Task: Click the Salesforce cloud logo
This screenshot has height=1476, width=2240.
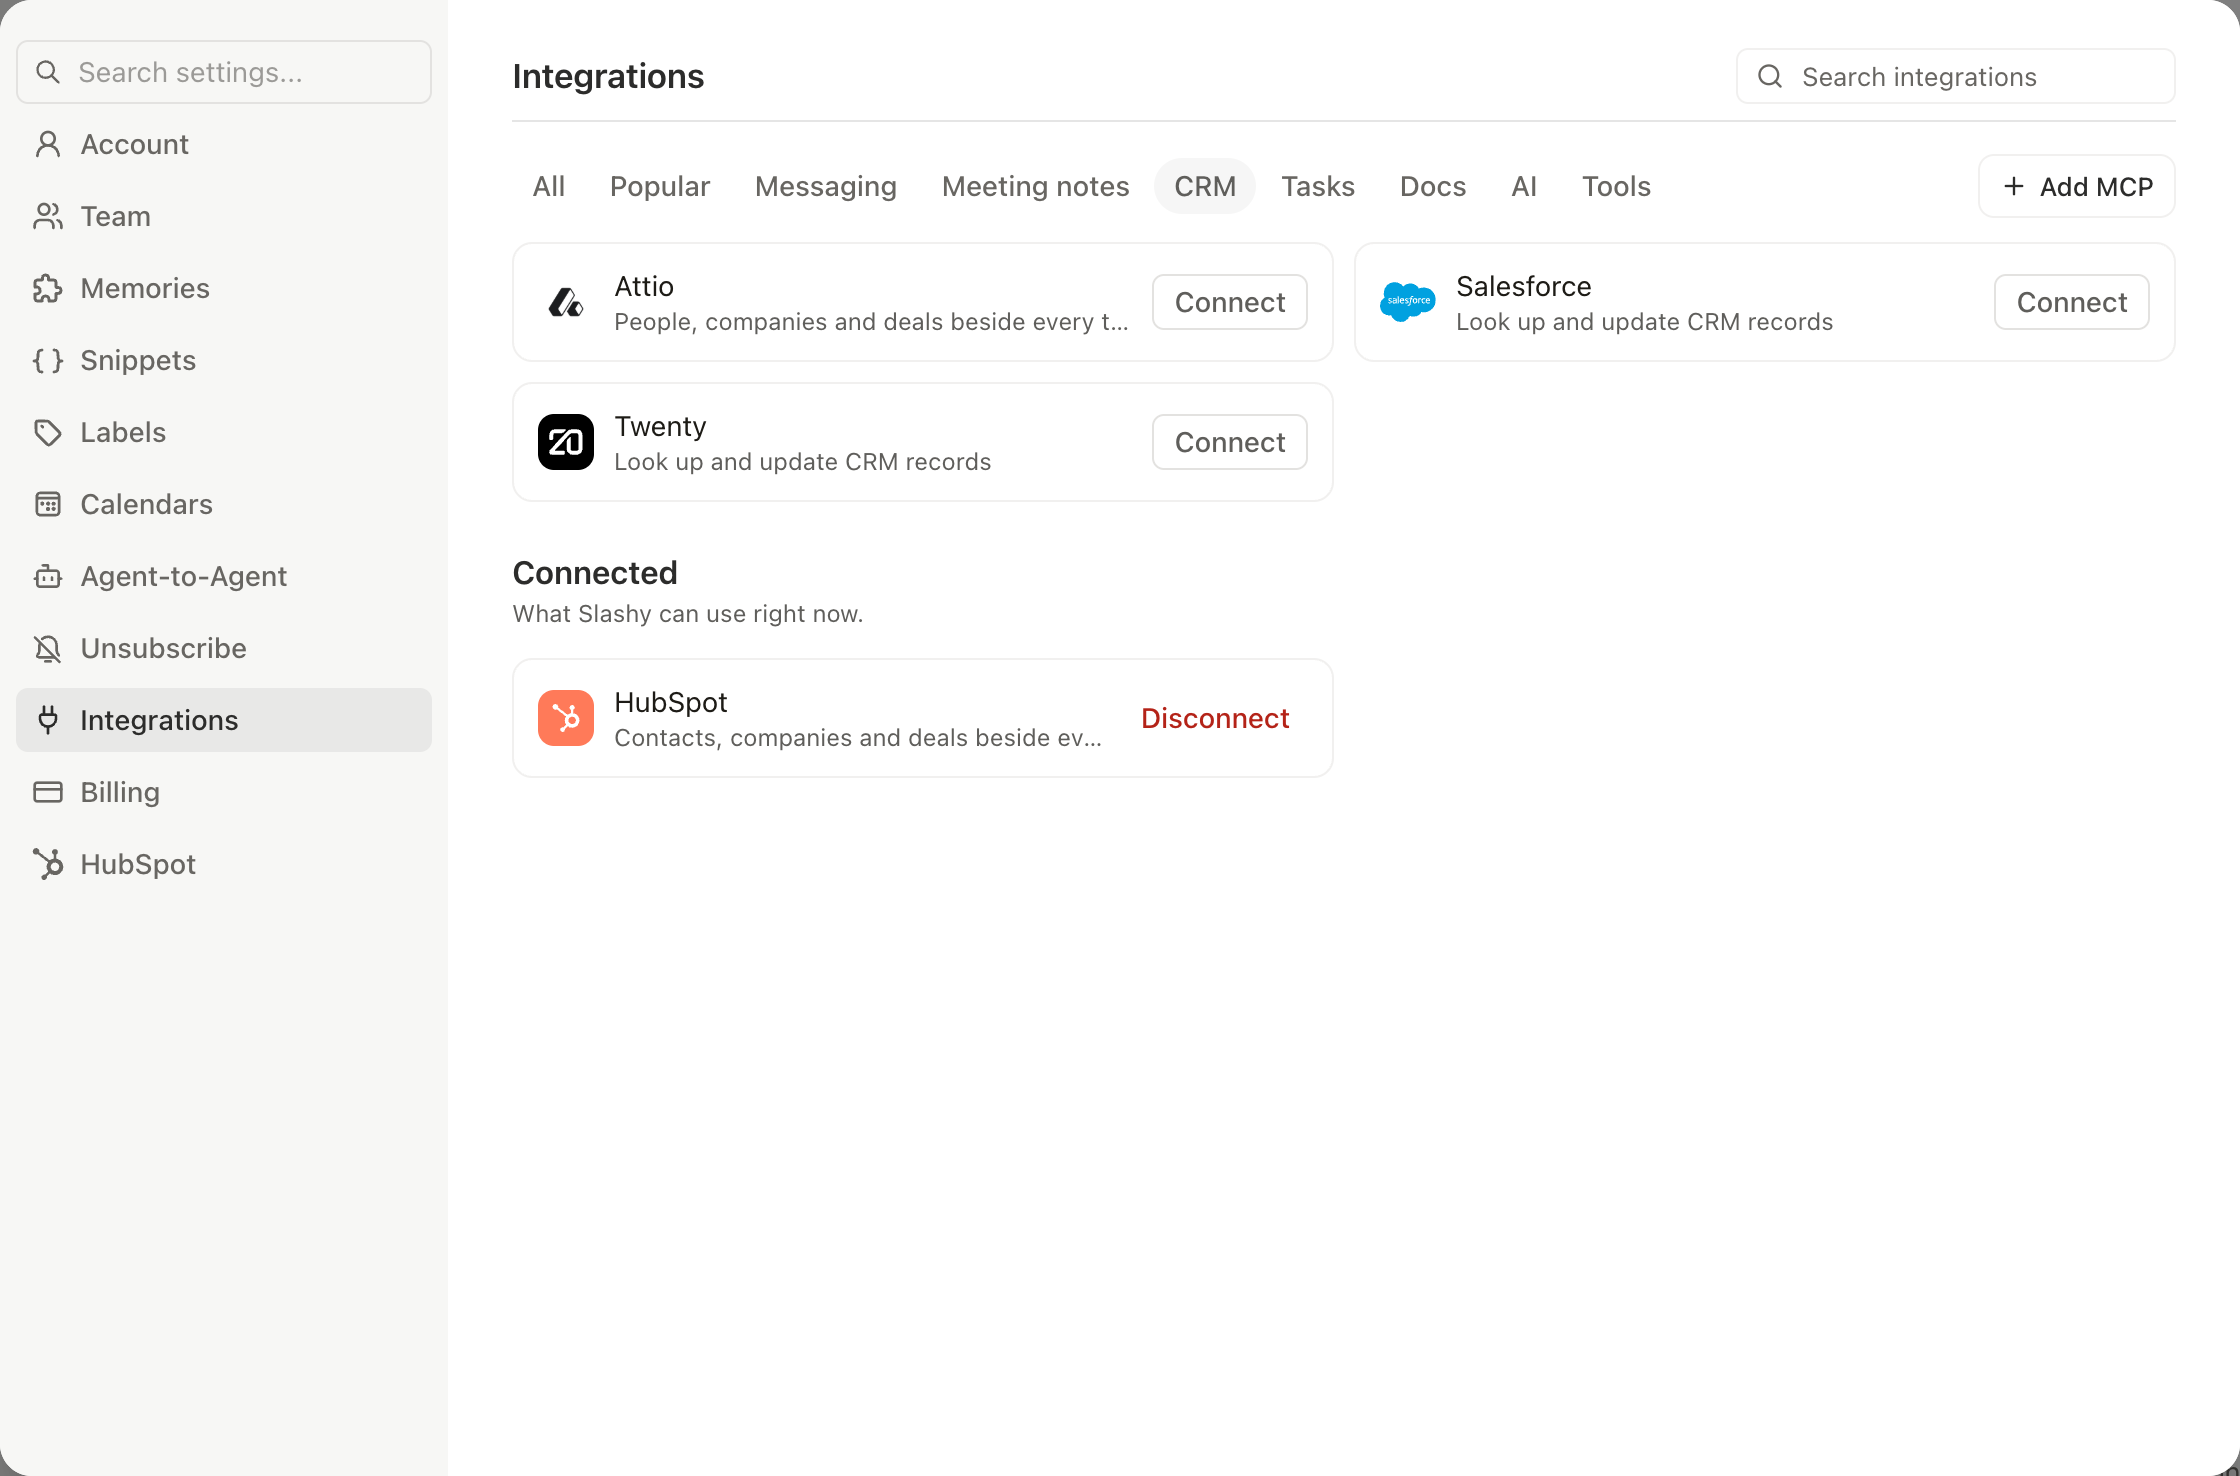Action: pos(1408,302)
